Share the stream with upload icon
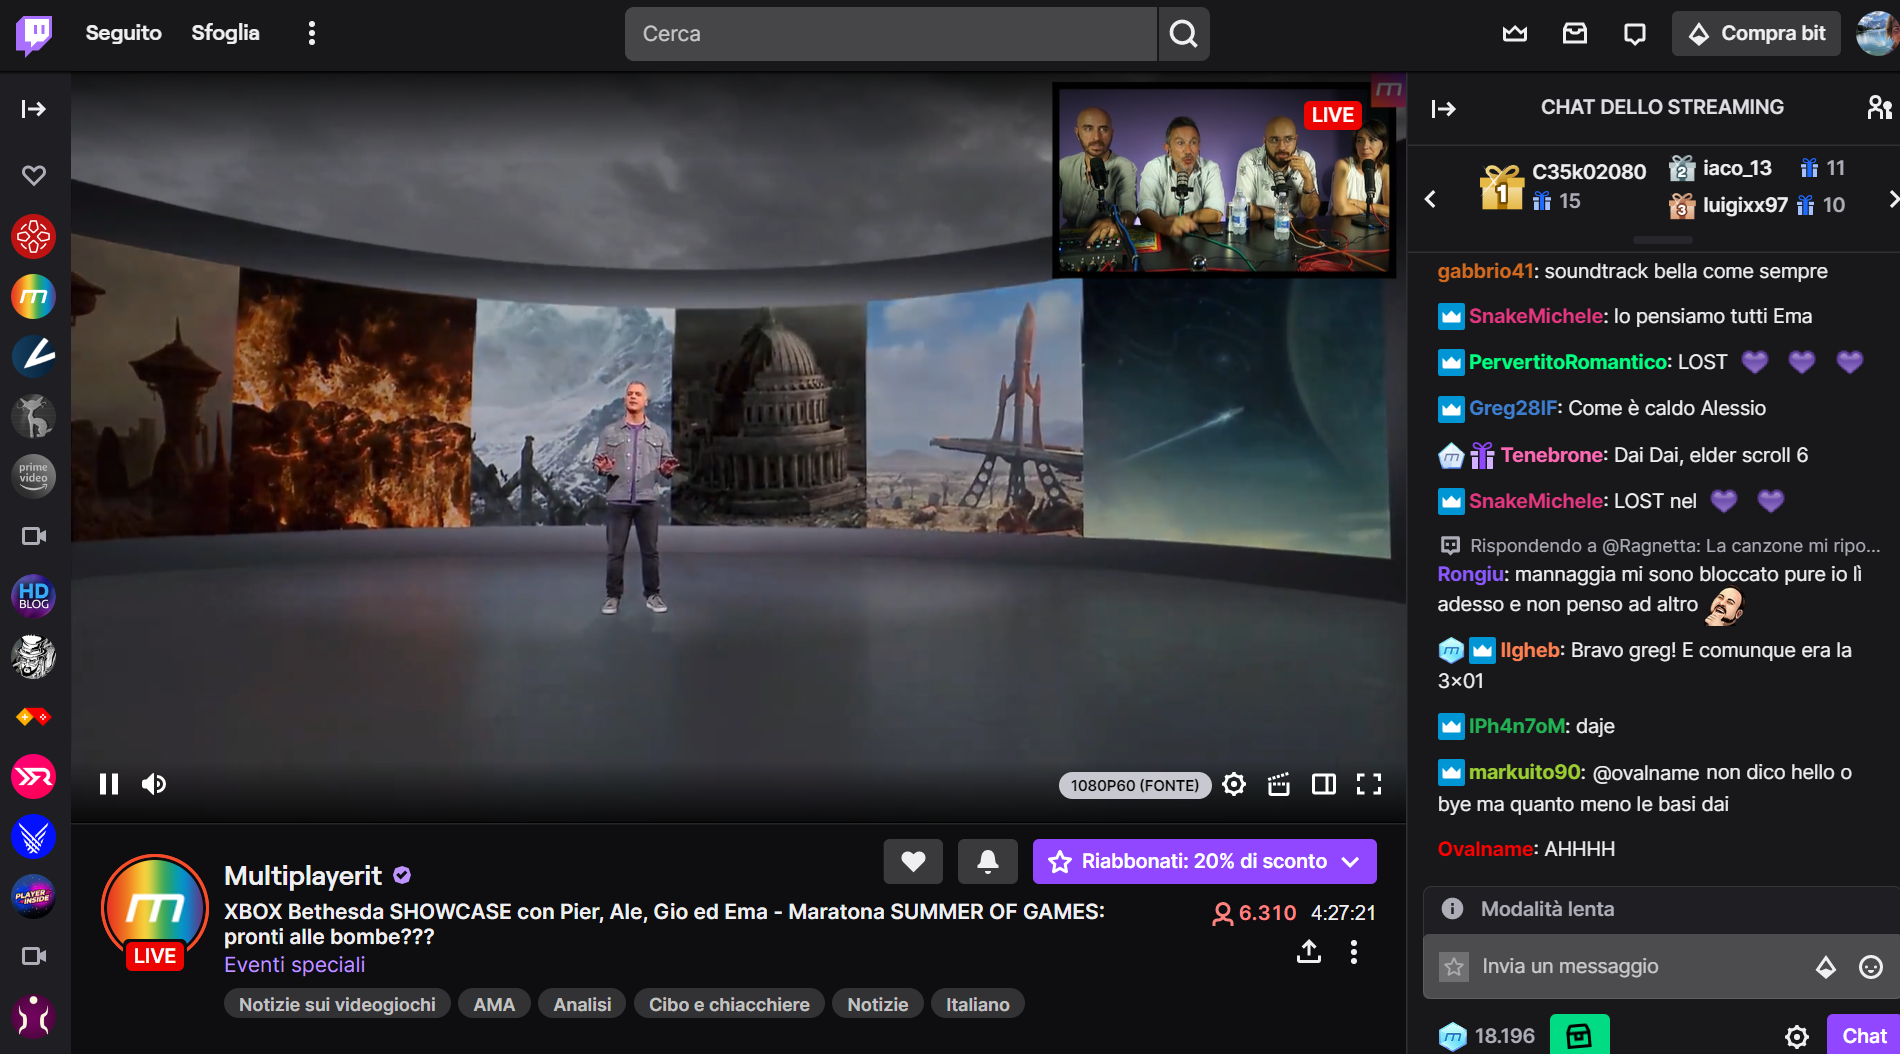The image size is (1900, 1054). 1309,951
